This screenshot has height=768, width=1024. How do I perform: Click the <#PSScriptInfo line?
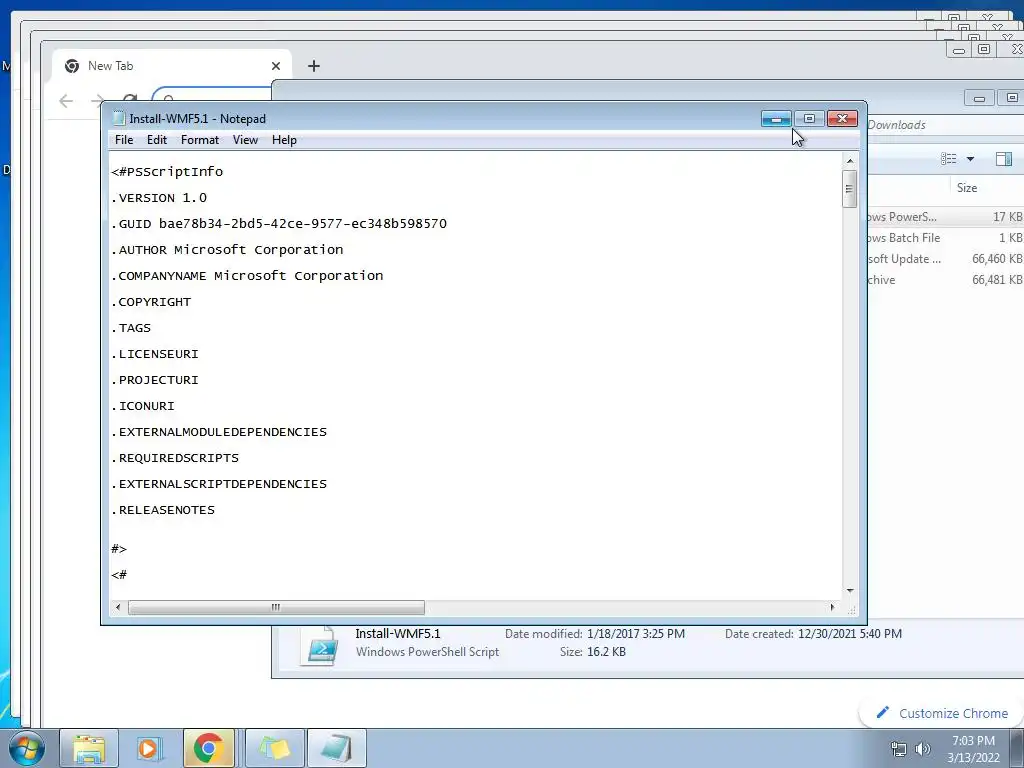167,172
